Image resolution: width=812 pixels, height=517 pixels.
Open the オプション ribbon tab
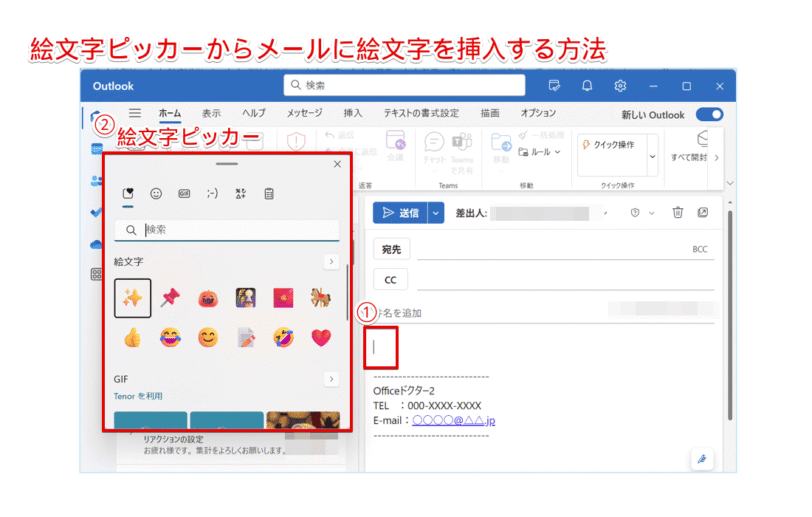pyautogui.click(x=538, y=113)
